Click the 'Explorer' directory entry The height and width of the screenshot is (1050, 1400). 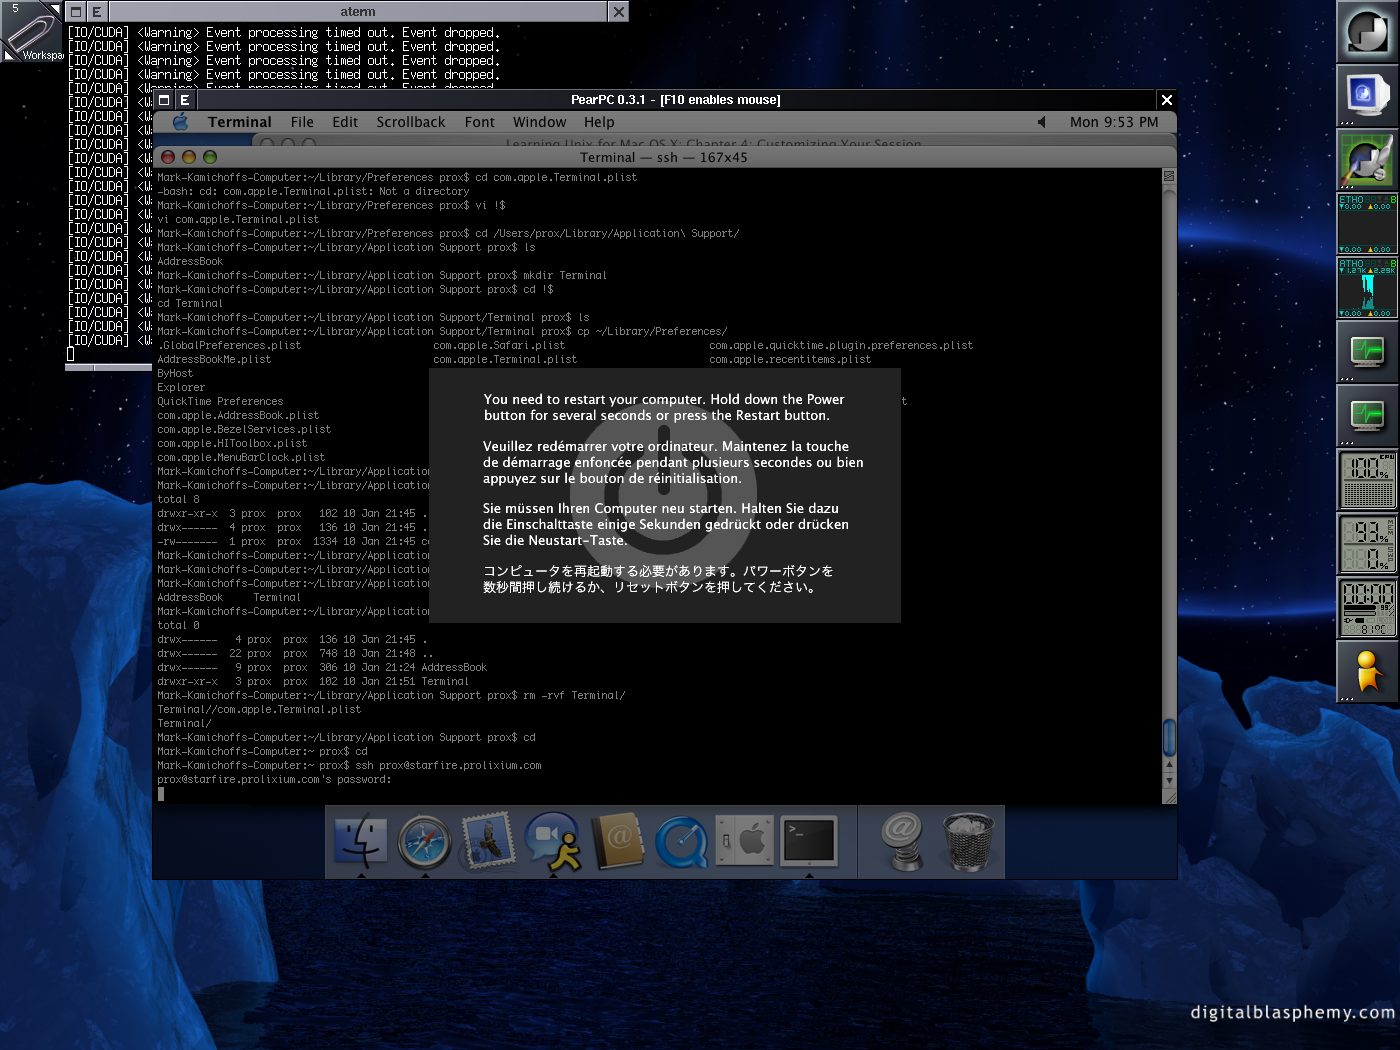click(x=181, y=388)
